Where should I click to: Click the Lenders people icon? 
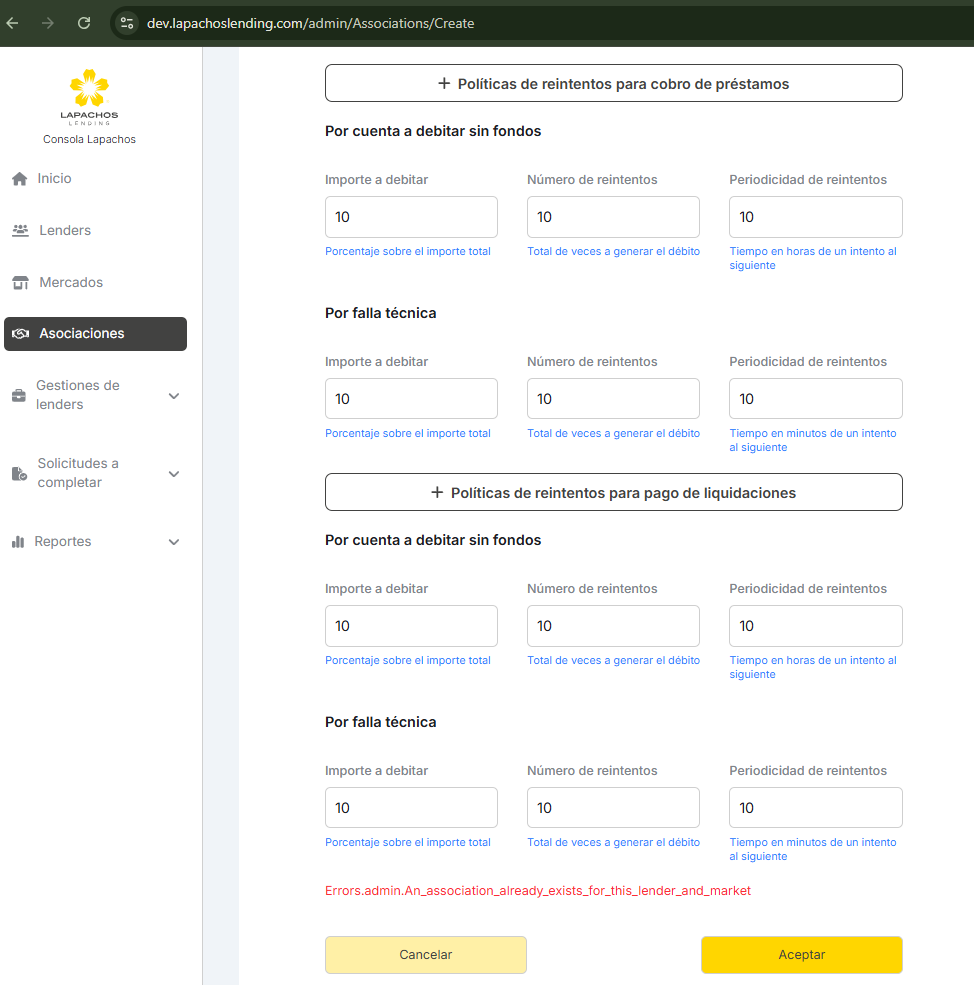pos(20,231)
